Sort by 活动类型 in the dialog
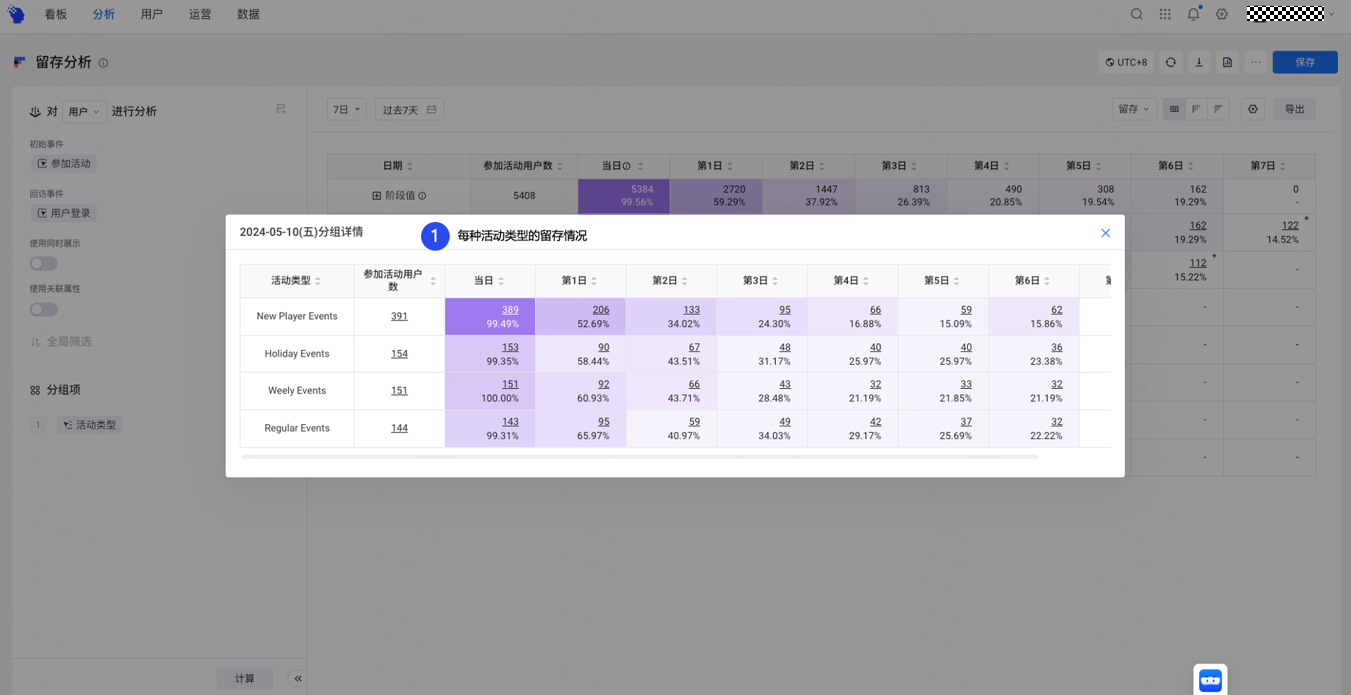 click(x=318, y=281)
